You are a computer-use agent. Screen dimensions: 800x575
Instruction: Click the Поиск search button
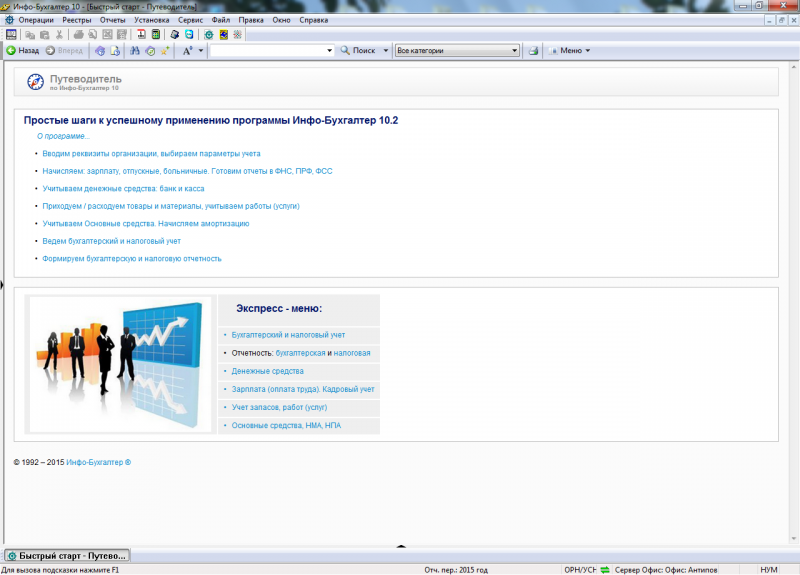358,51
